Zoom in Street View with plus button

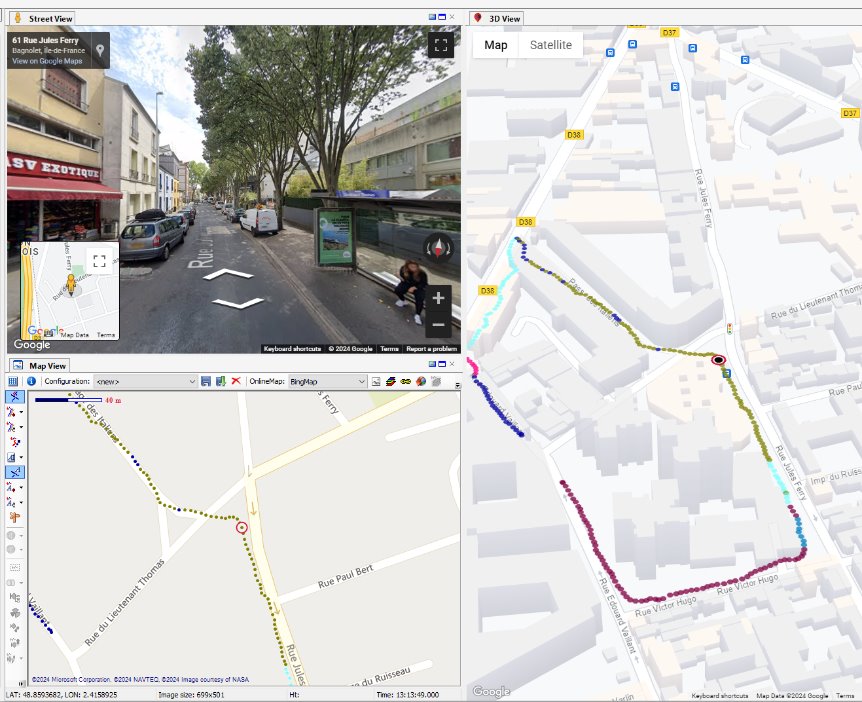pos(438,298)
